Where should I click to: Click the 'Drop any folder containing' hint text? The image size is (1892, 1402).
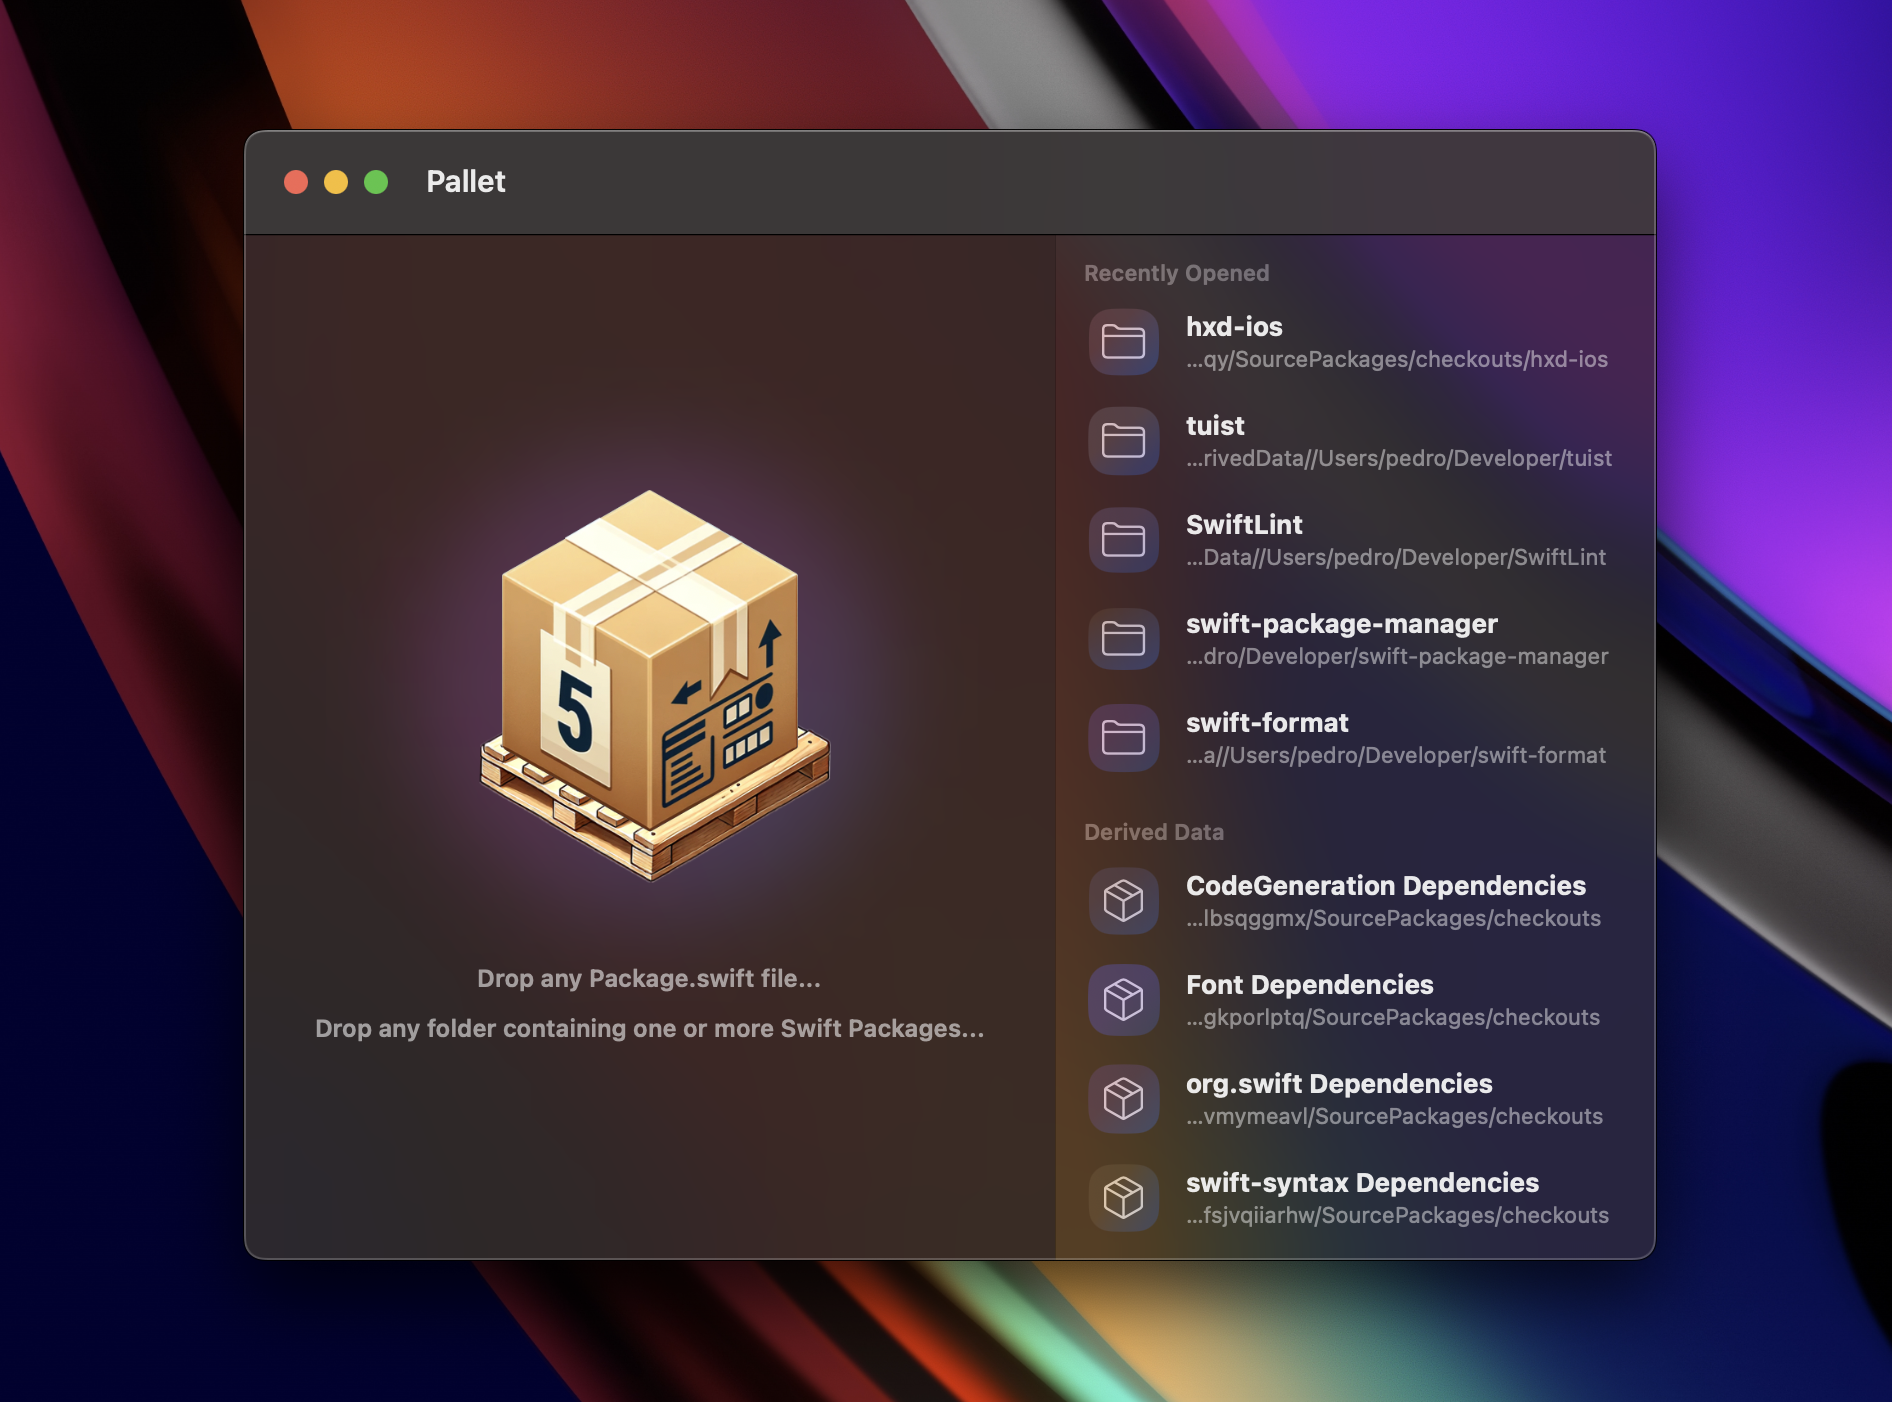pos(650,1029)
